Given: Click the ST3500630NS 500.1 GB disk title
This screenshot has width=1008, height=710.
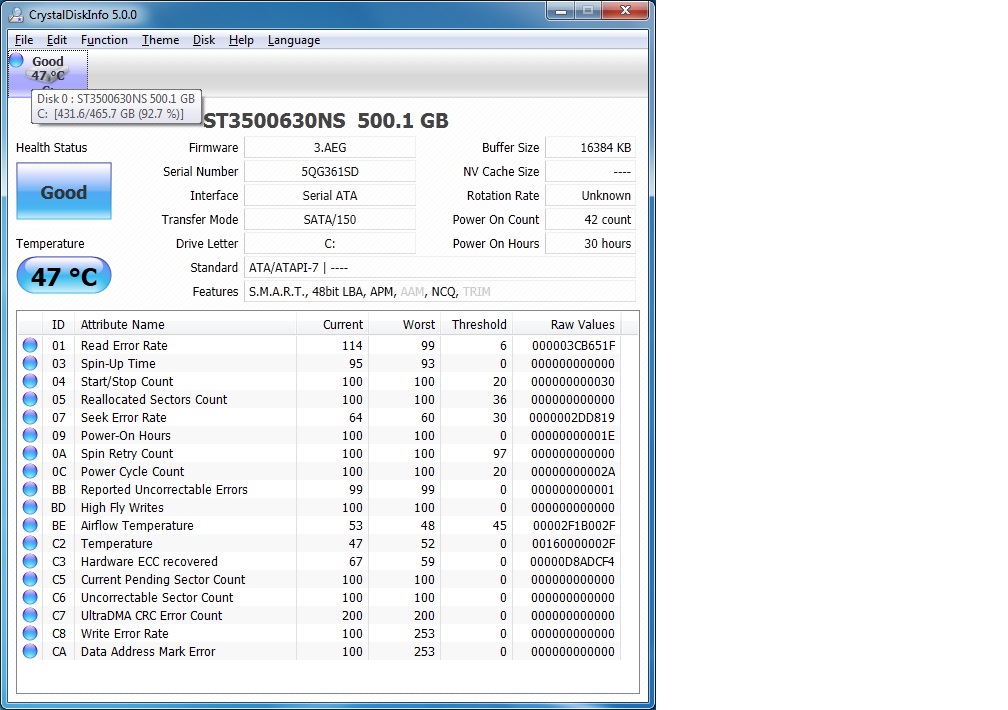Looking at the screenshot, I should (326, 120).
